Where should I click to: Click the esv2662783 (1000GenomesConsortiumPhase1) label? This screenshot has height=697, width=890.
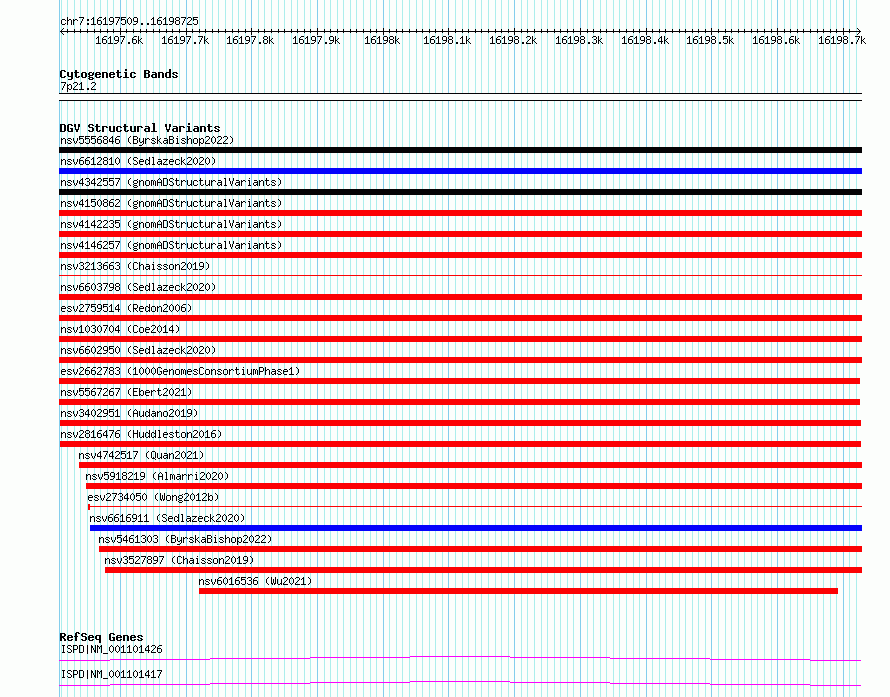(180, 371)
